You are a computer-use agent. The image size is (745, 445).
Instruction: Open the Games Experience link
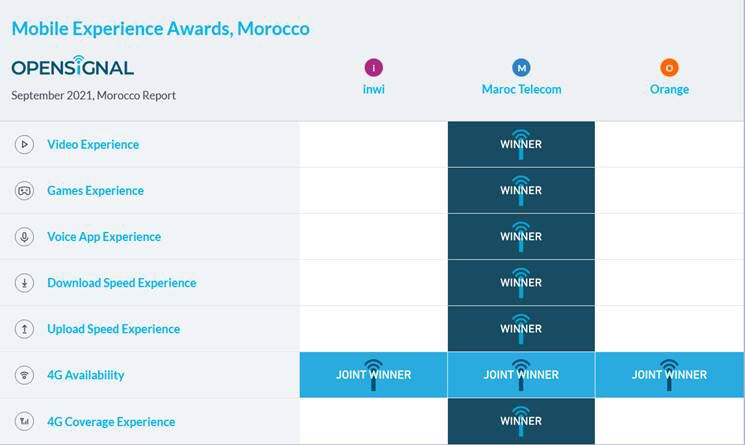pos(95,191)
